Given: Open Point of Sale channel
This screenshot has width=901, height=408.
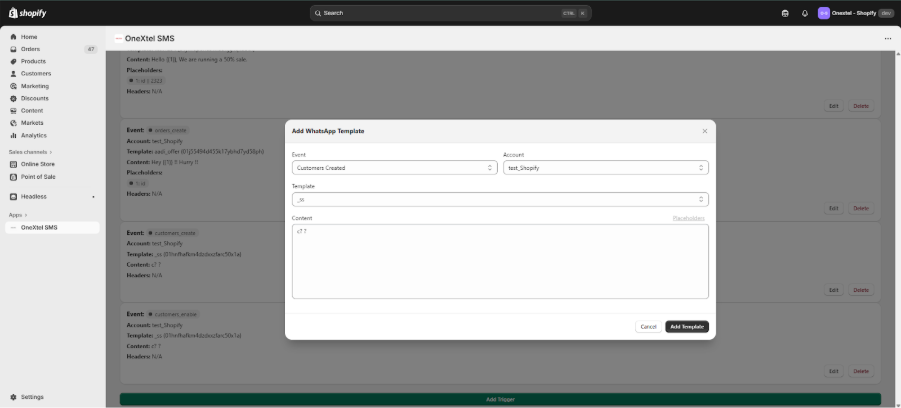Looking at the screenshot, I should (38, 176).
